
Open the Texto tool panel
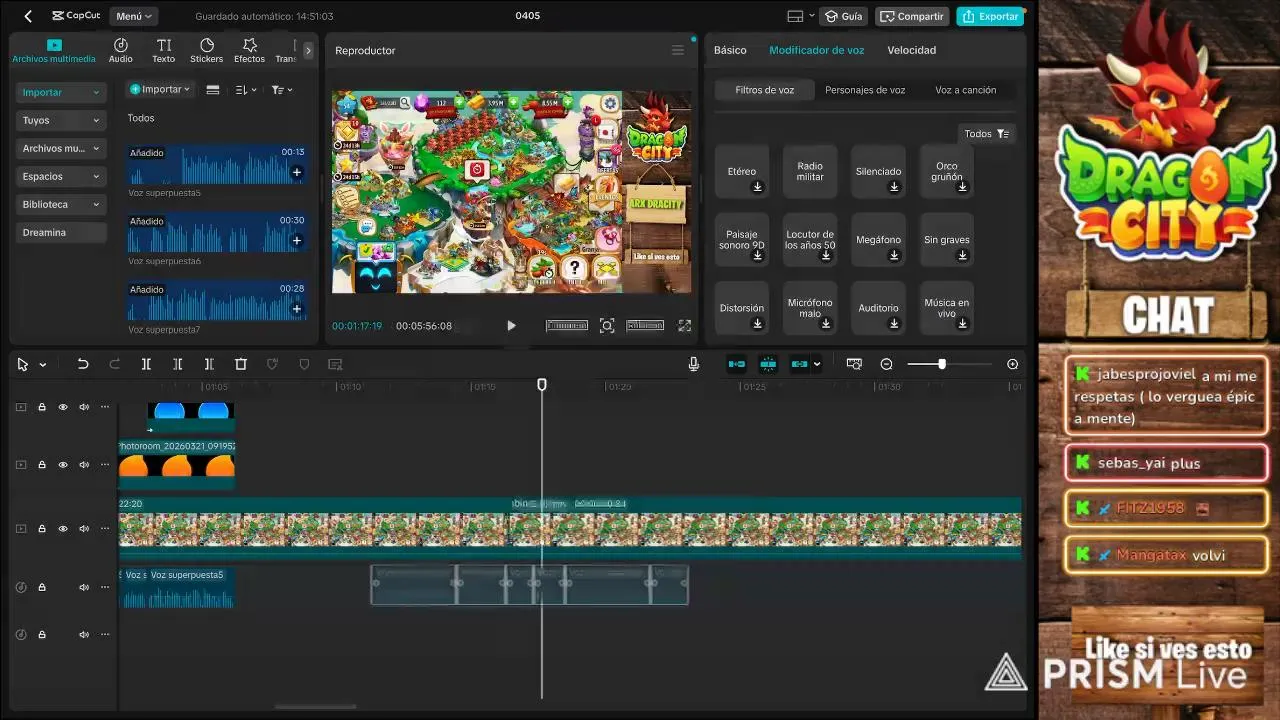pyautogui.click(x=164, y=50)
